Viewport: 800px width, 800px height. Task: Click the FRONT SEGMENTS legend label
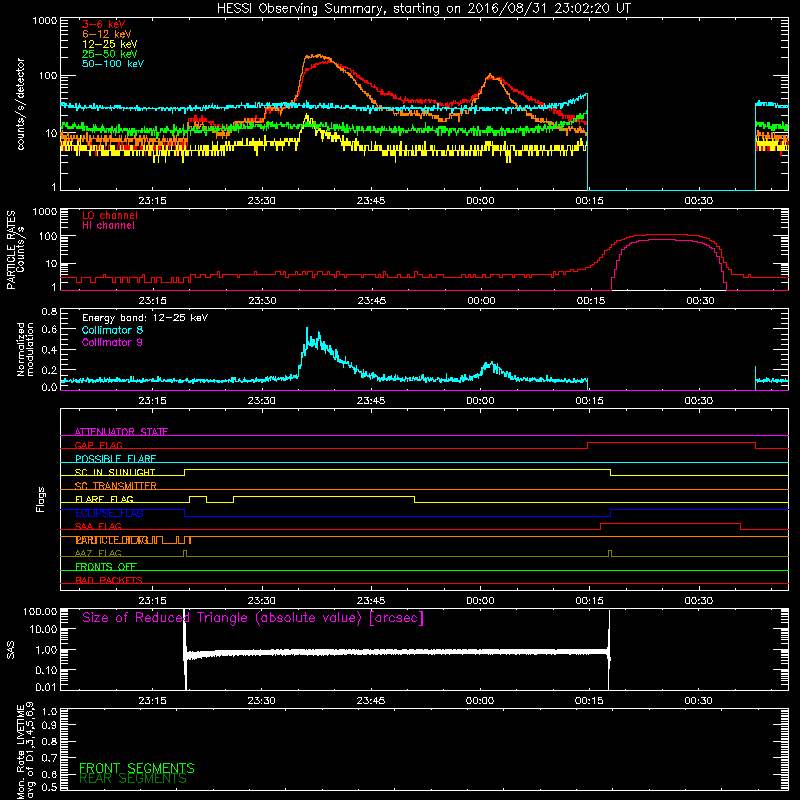[x=137, y=768]
